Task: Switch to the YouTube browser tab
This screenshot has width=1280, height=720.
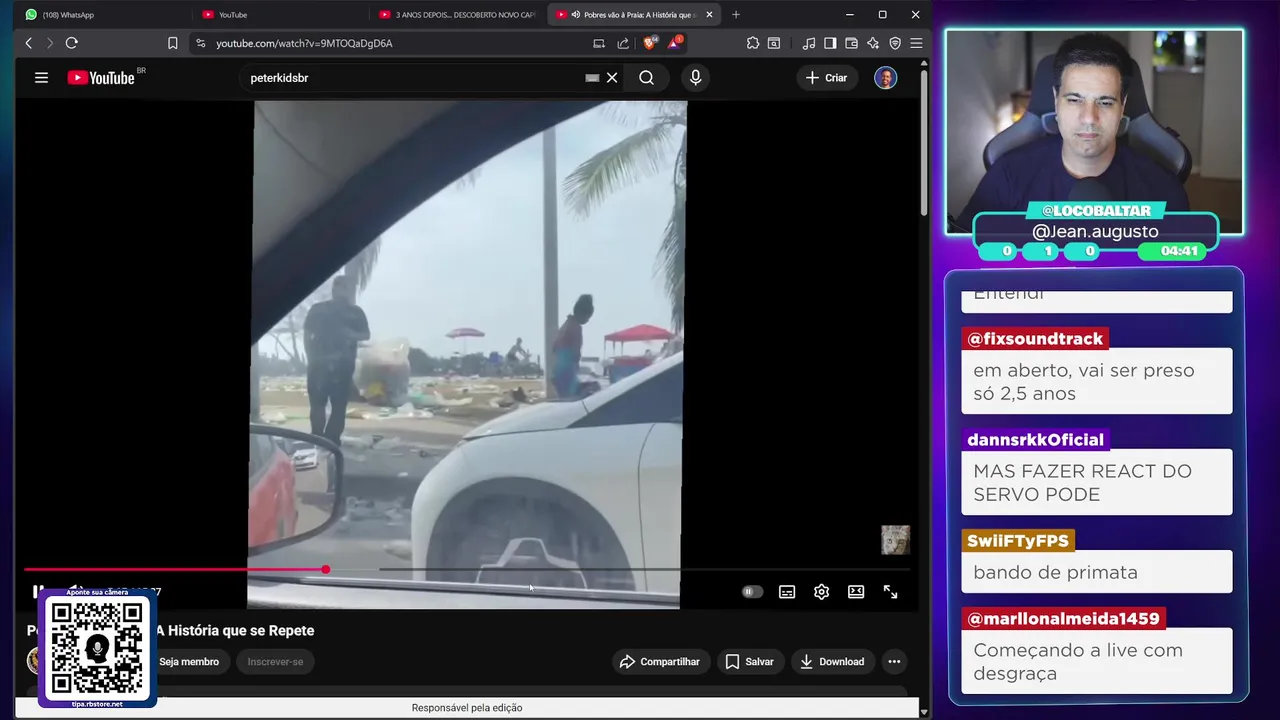Action: point(281,14)
